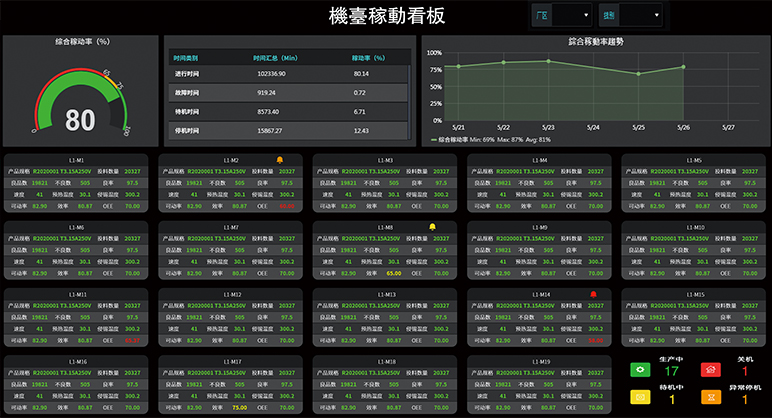Open the L1-M1 machine card
The width and height of the screenshot is (772, 418).
pyautogui.click(x=77, y=185)
